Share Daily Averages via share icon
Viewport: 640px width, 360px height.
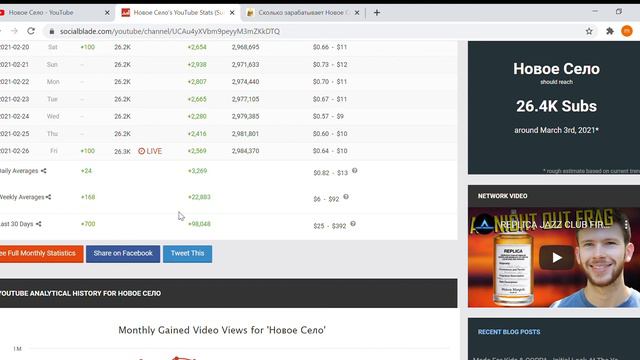click(44, 171)
